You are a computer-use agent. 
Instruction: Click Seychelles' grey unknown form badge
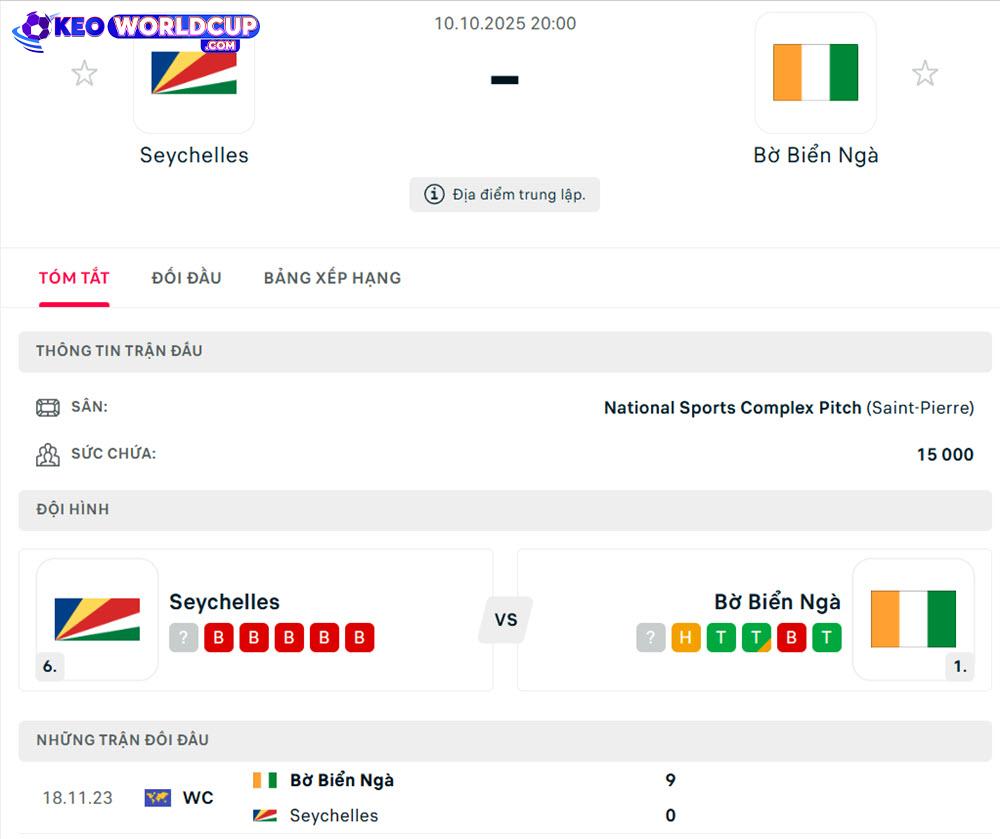pos(184,638)
